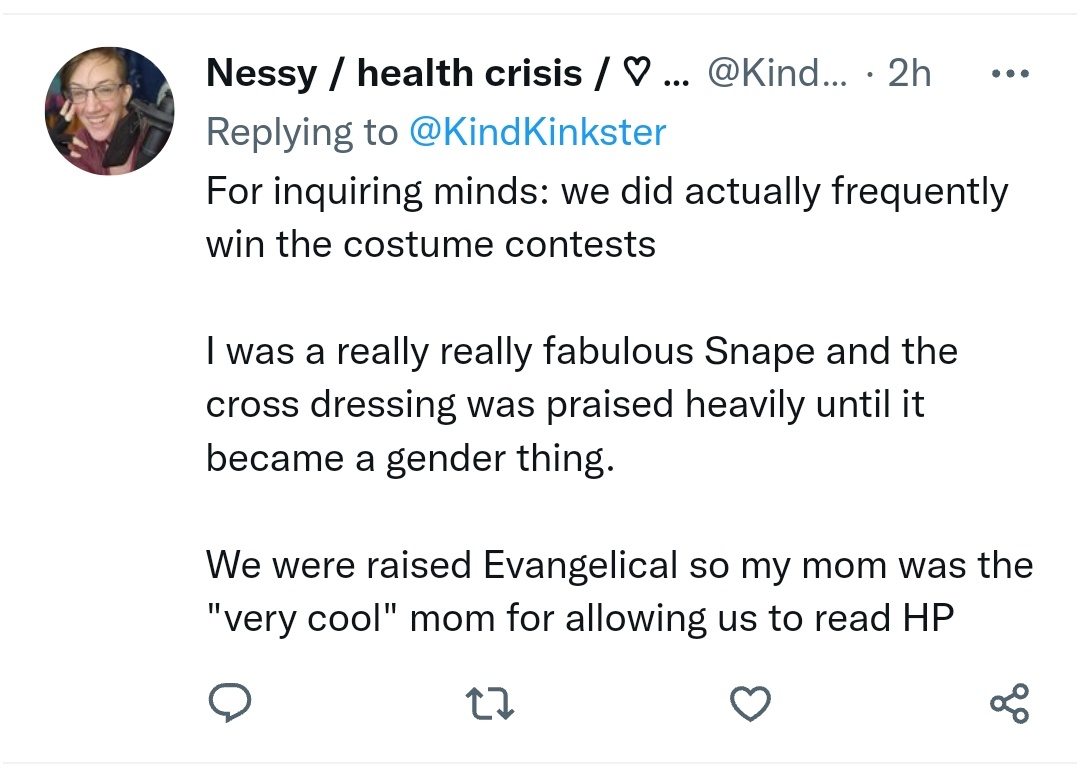Like the tweet using the heart icon
This screenshot has height=776, width=1080.
coord(750,703)
